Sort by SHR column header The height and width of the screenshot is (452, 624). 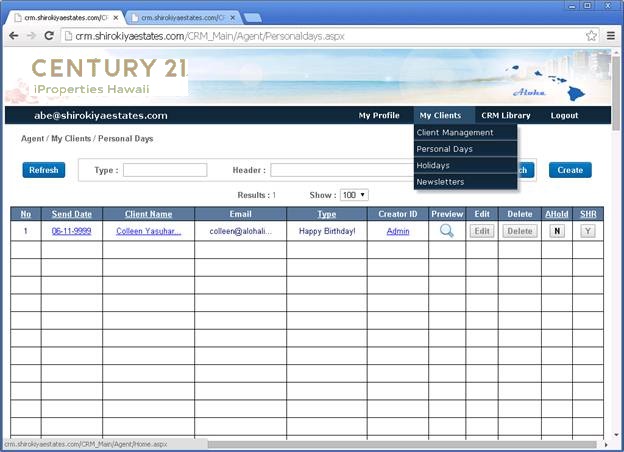(588, 214)
